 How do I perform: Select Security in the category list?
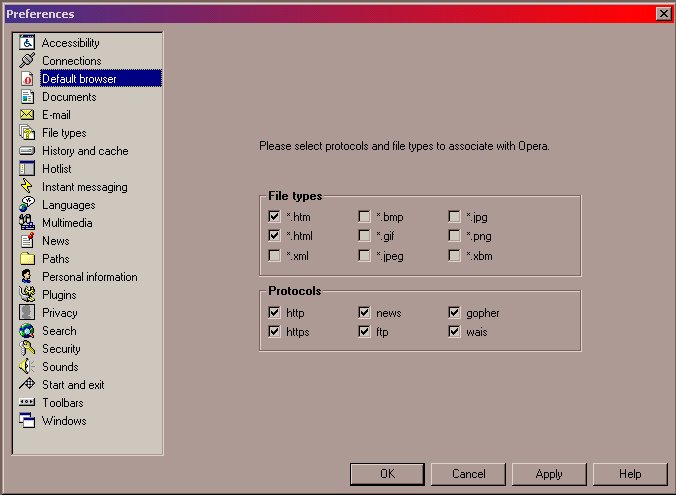point(61,349)
